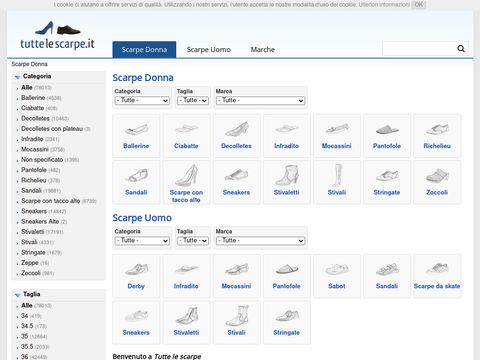Select size 35 in sidebar
480x360 pixels.
[x=25, y=336]
